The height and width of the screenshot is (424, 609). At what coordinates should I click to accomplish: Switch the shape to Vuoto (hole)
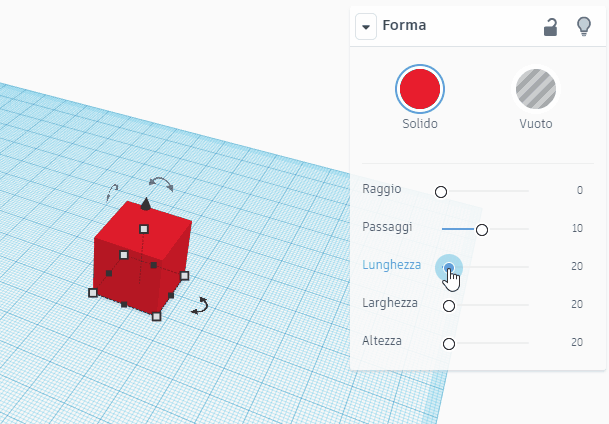[x=536, y=90]
